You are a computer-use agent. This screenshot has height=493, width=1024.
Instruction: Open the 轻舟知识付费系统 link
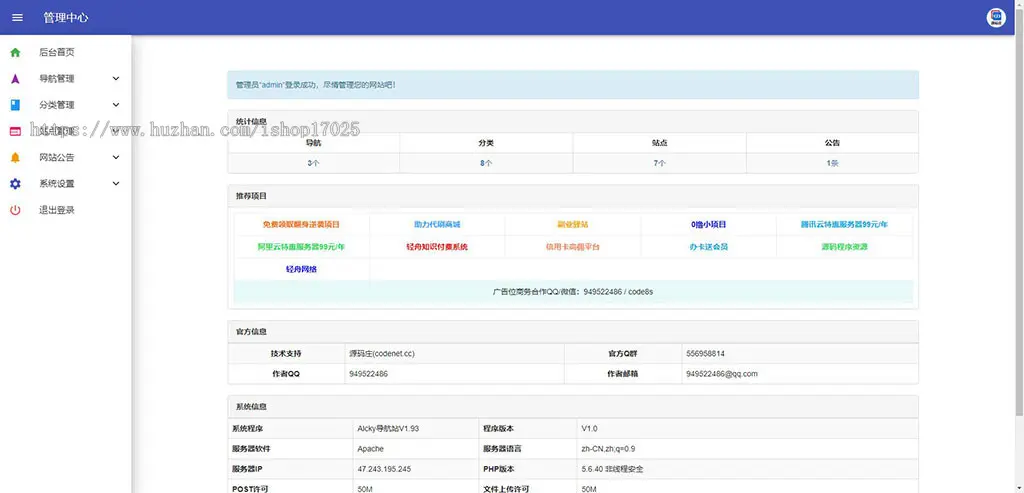(437, 247)
